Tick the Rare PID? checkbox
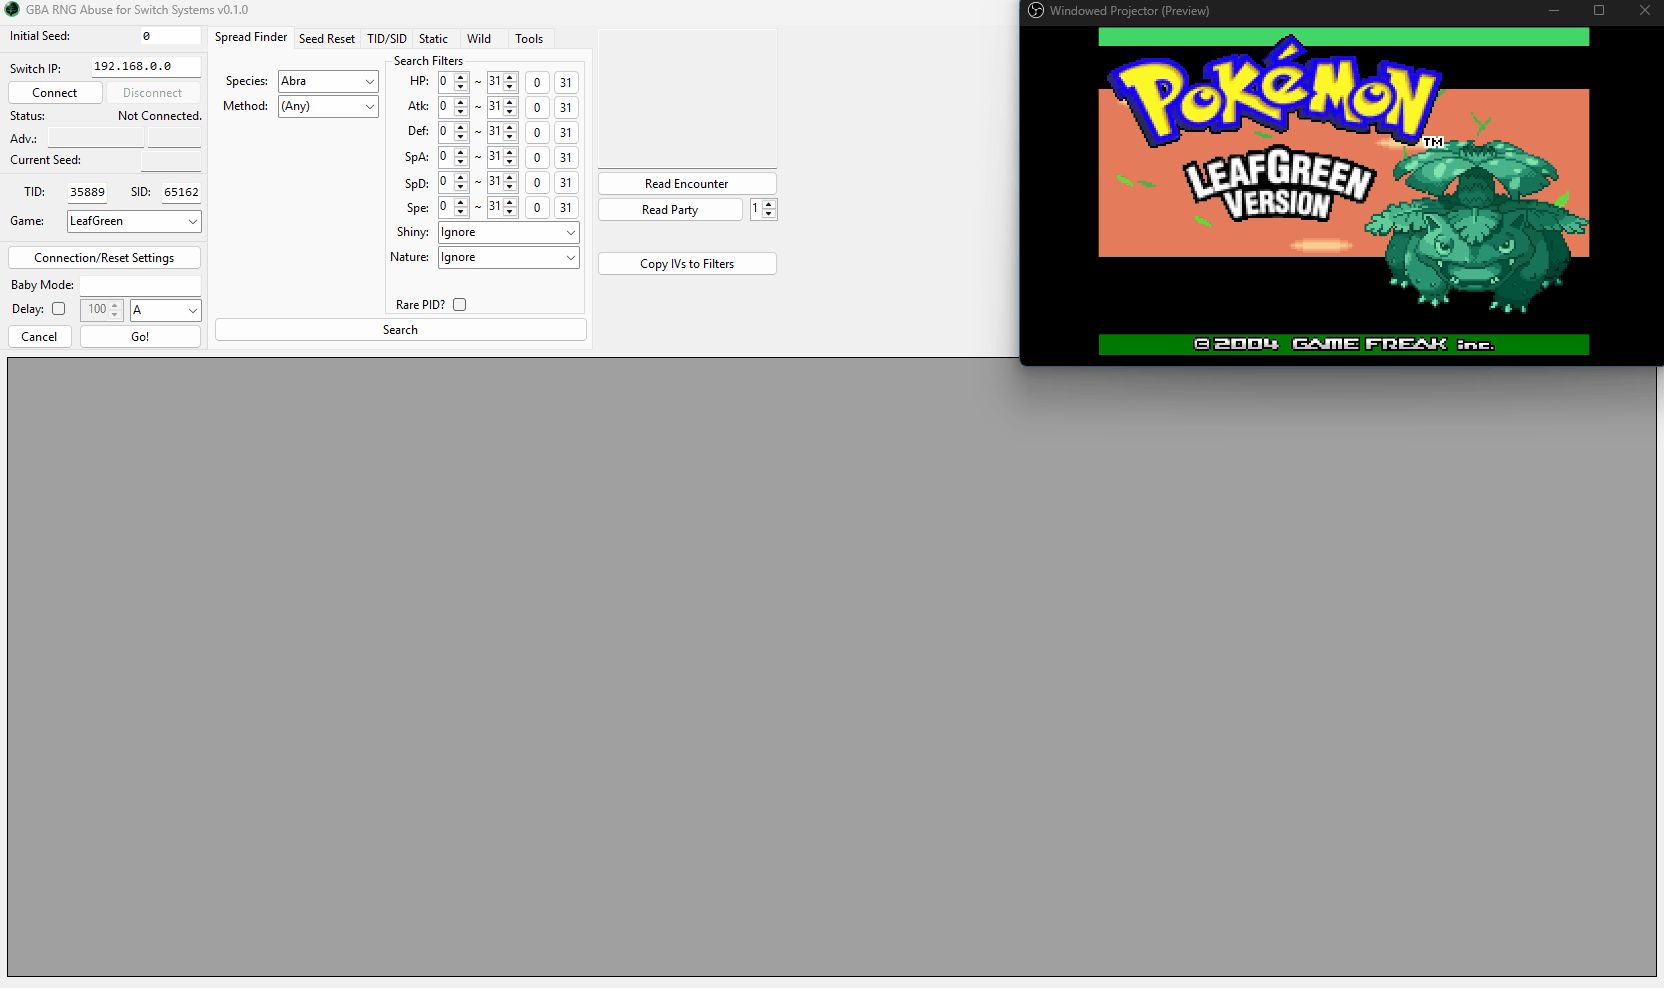The height and width of the screenshot is (988, 1664). (460, 305)
